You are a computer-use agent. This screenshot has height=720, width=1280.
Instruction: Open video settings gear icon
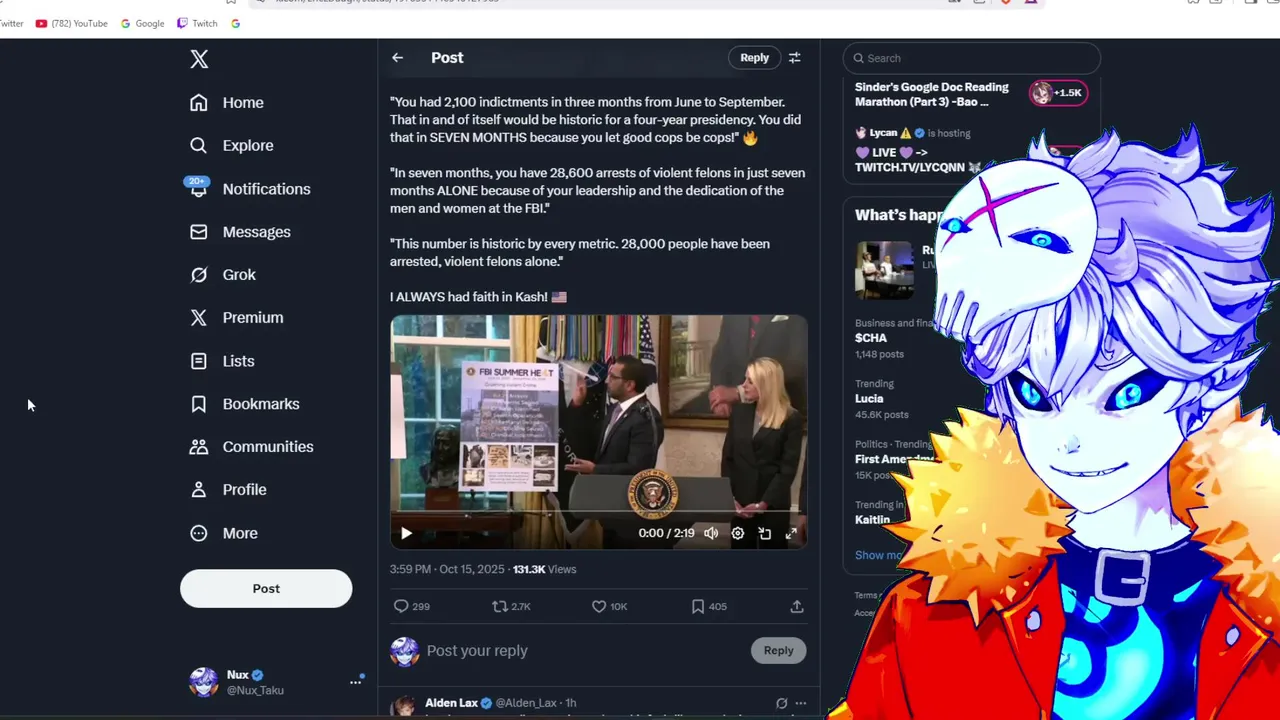pos(738,533)
